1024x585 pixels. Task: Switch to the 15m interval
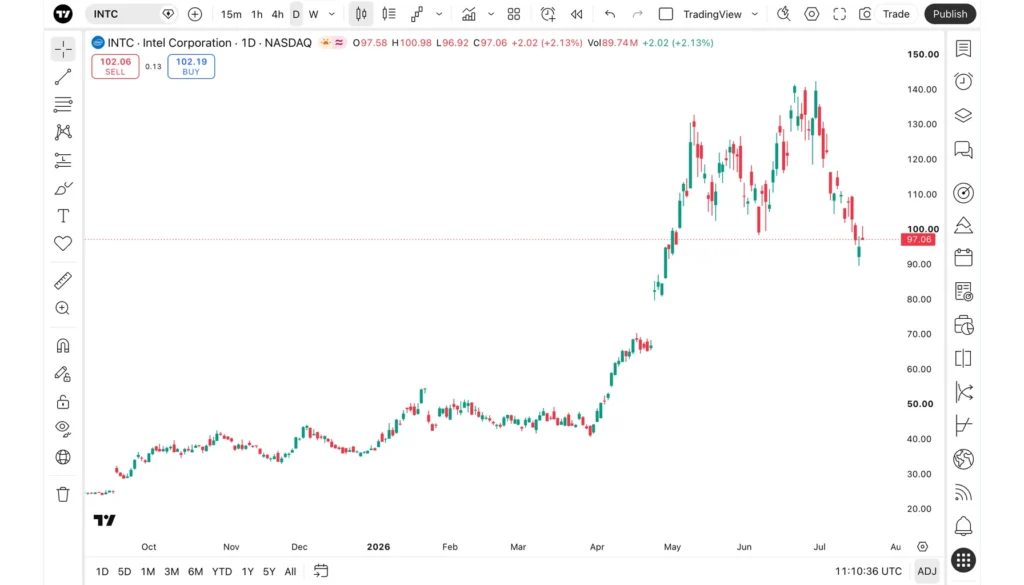[x=231, y=14]
